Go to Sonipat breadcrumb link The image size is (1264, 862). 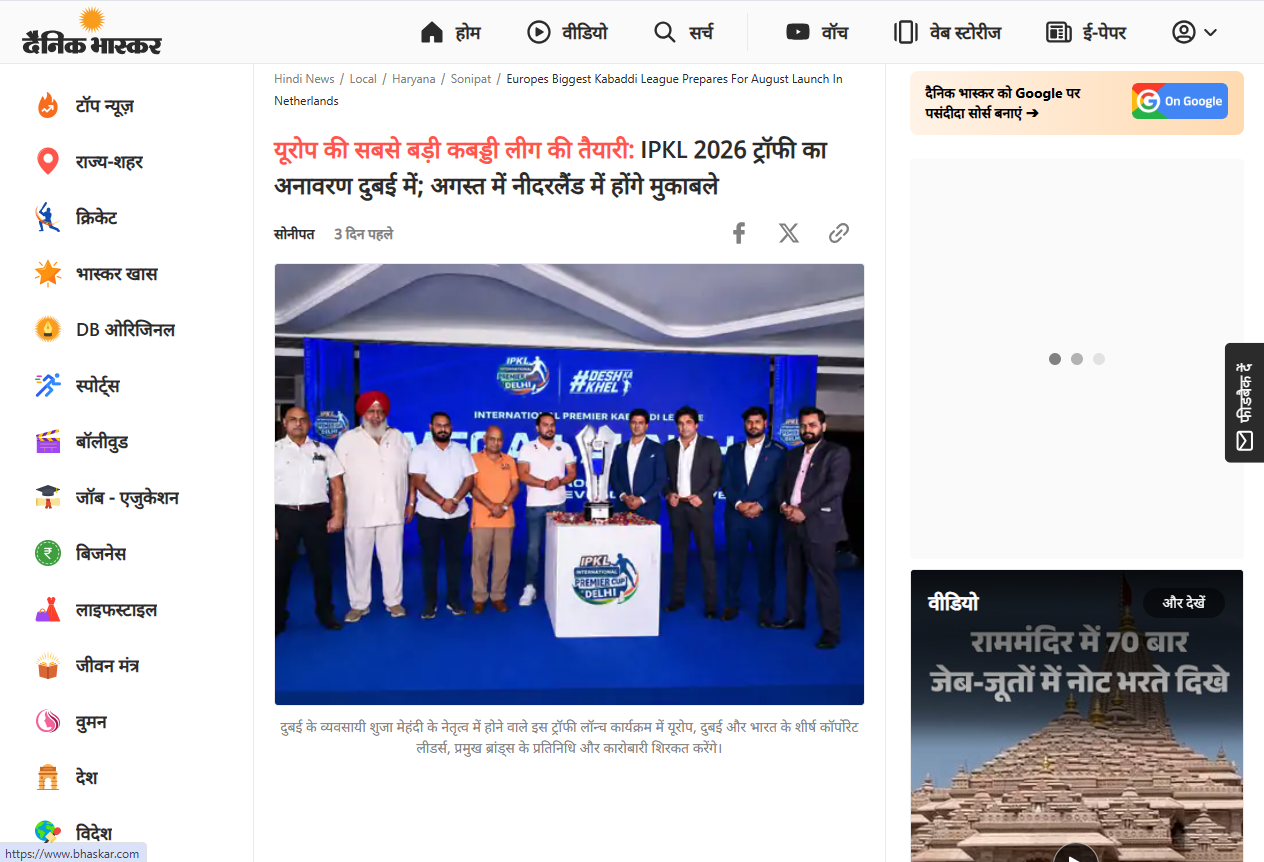click(471, 79)
